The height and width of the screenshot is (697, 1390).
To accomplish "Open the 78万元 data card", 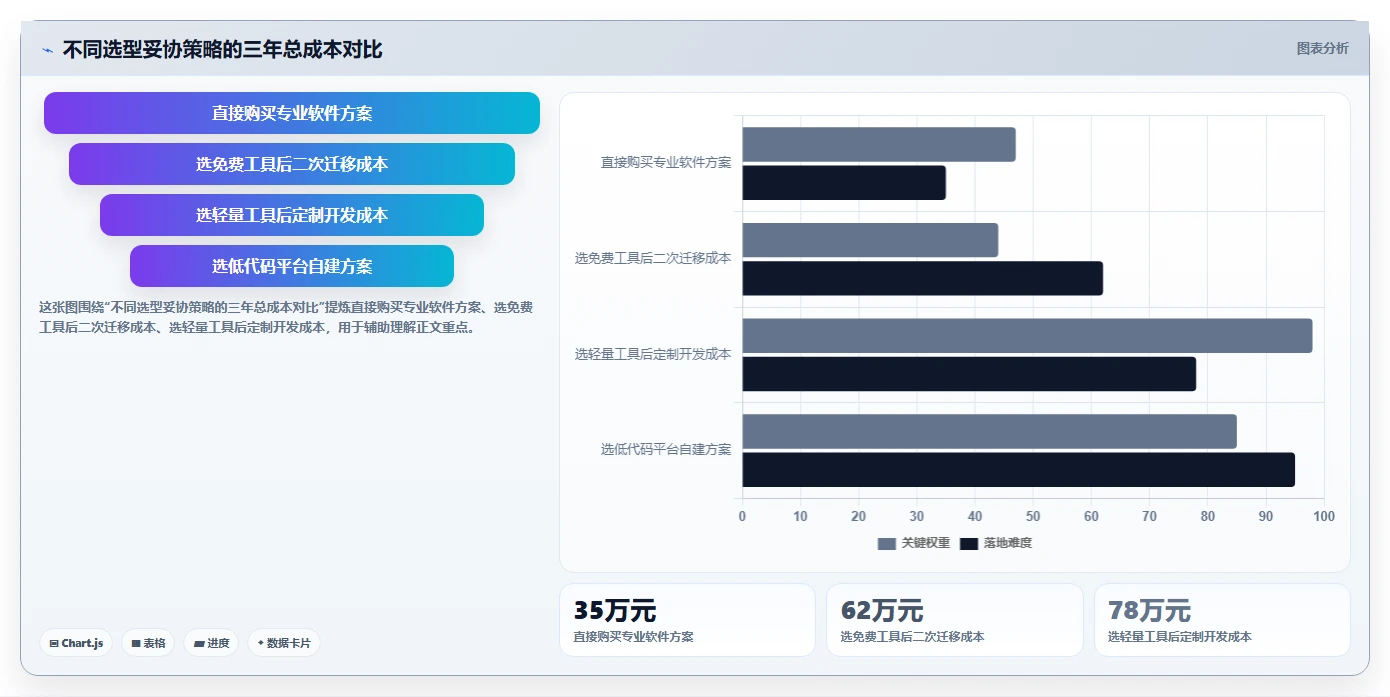I will point(1222,620).
